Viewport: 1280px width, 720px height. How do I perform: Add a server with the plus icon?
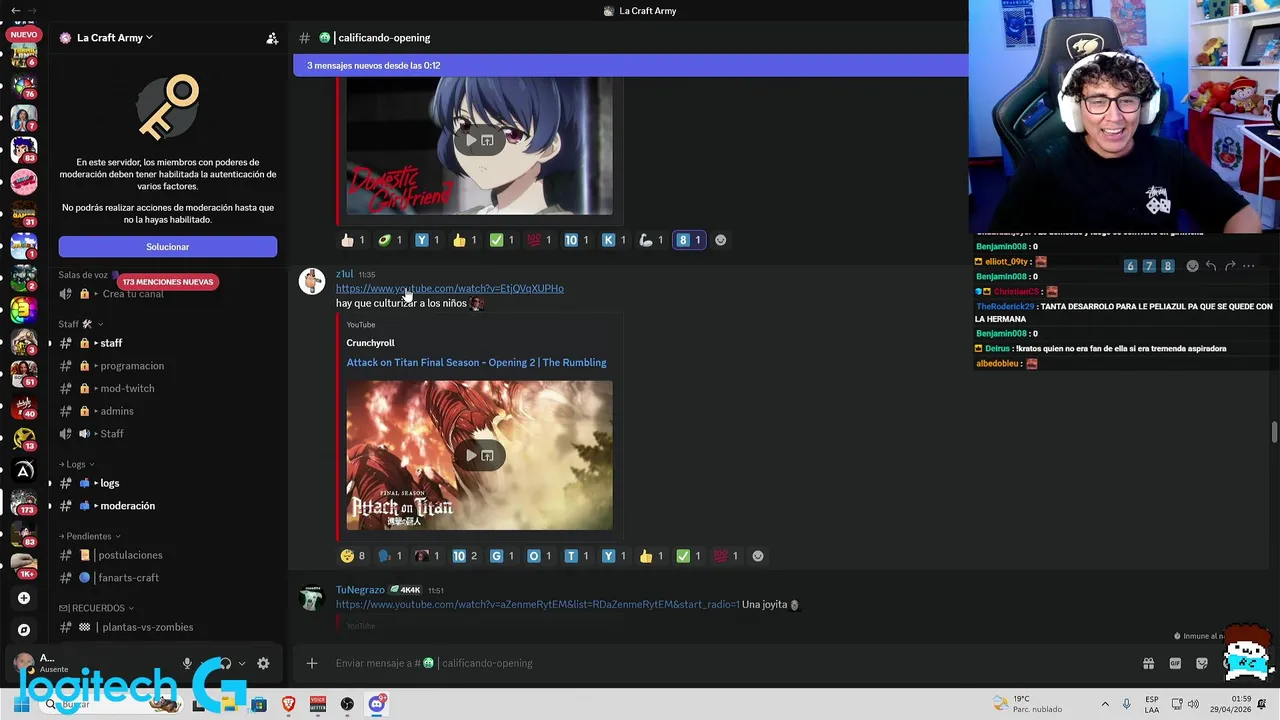(24, 598)
